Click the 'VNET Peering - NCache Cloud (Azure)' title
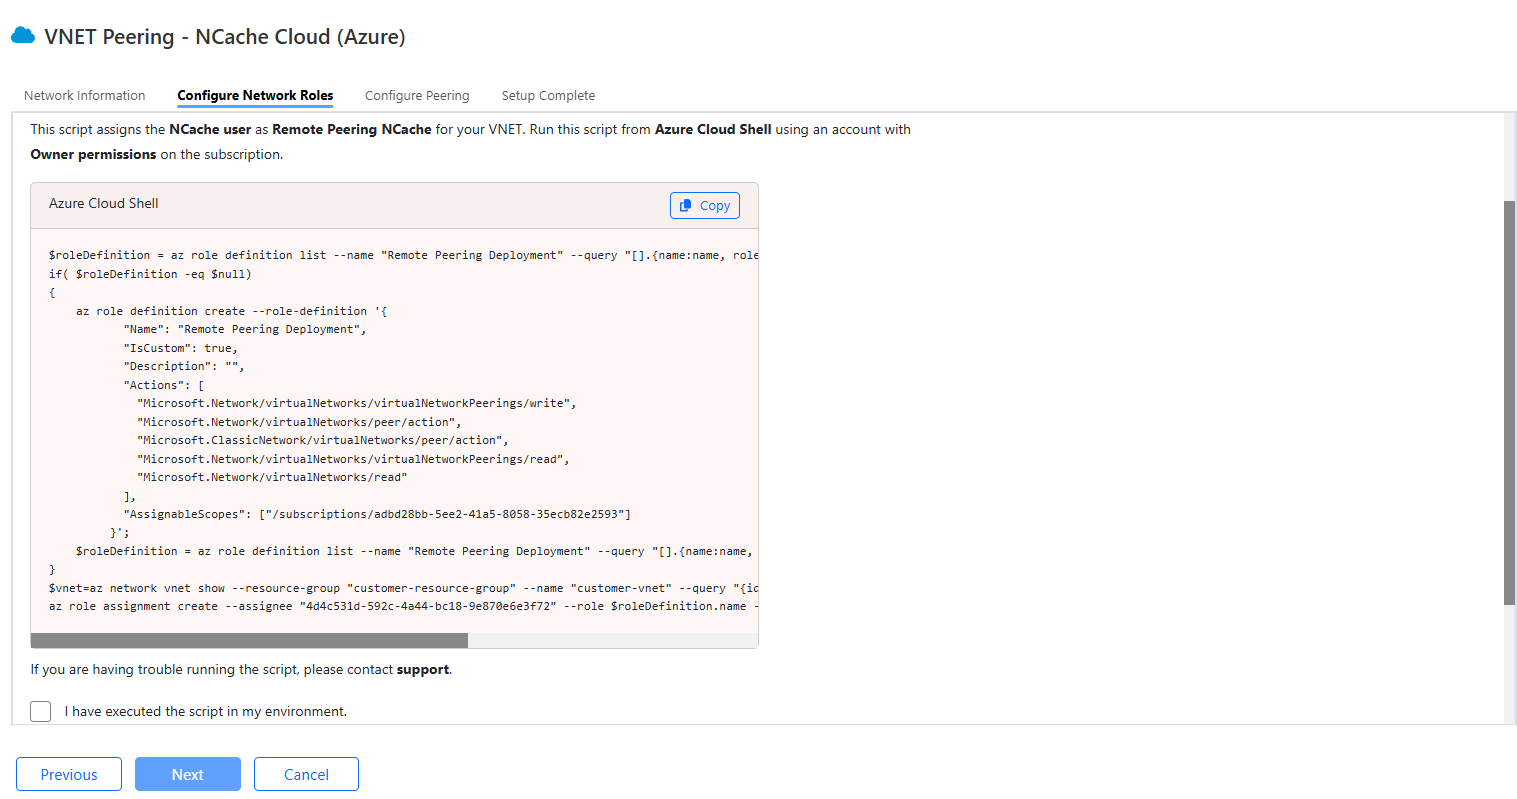 click(225, 37)
